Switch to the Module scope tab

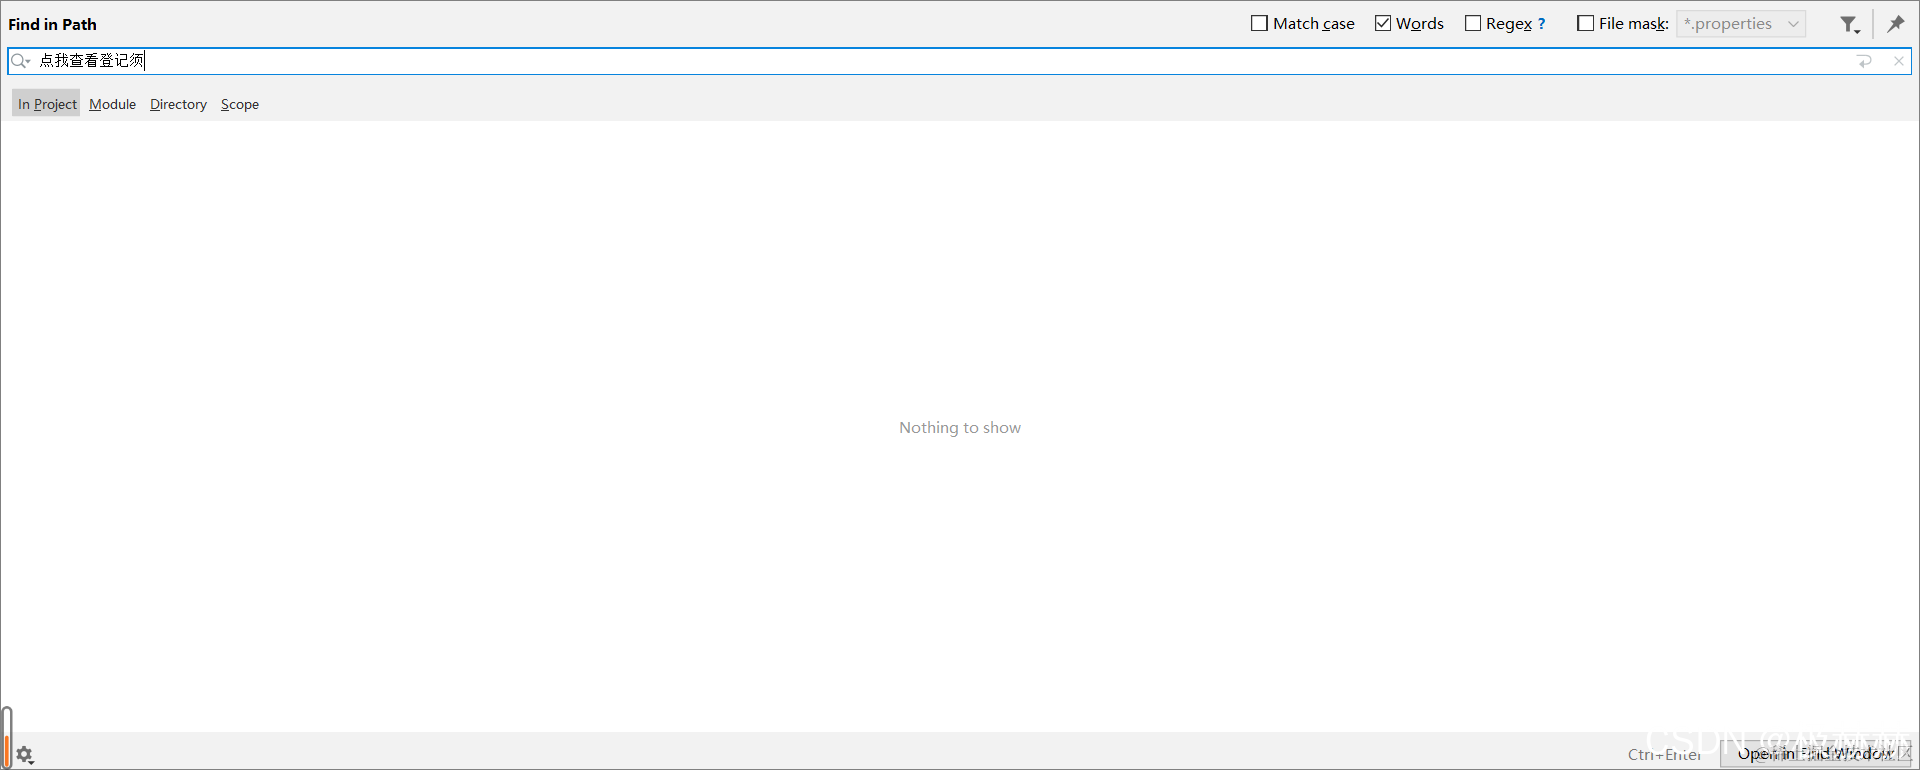tap(112, 104)
